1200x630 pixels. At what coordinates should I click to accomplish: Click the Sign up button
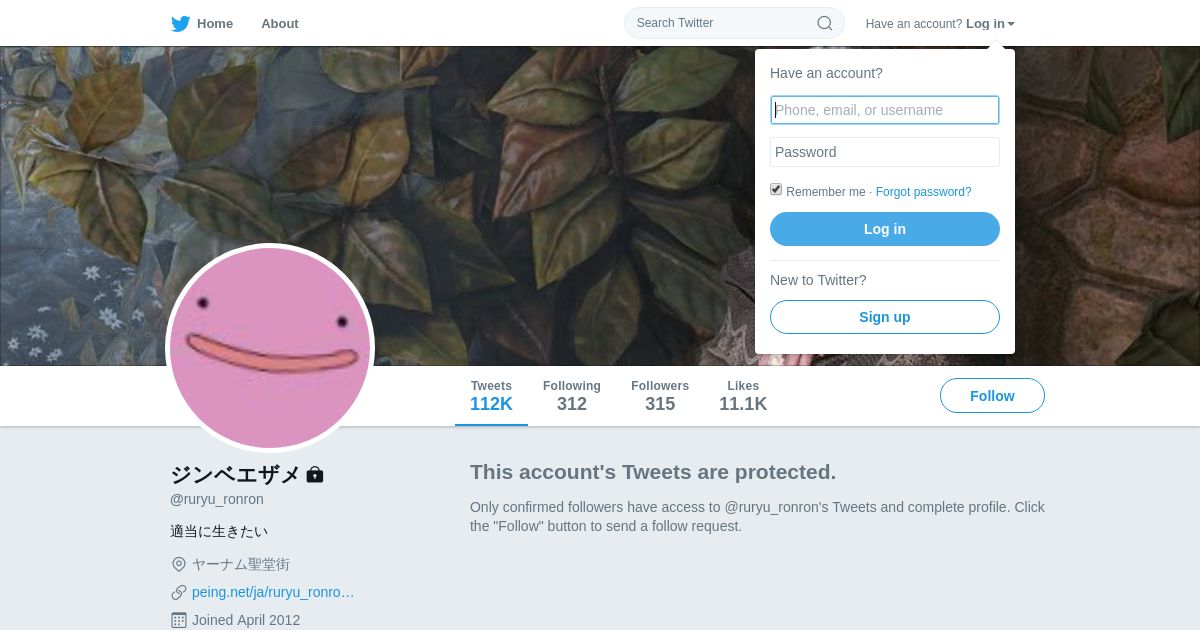click(x=885, y=317)
